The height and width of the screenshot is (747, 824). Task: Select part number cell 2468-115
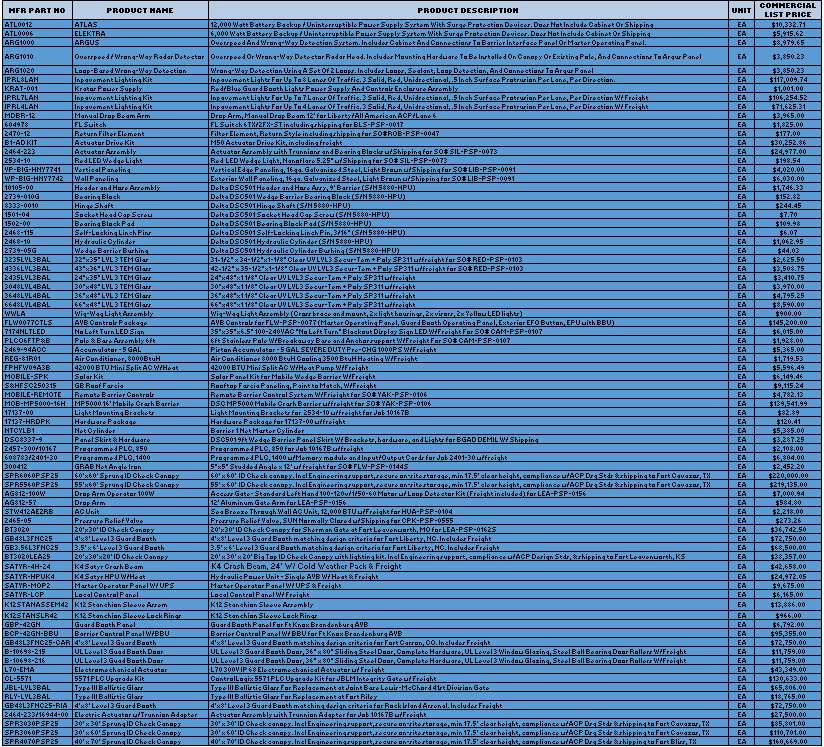37,233
